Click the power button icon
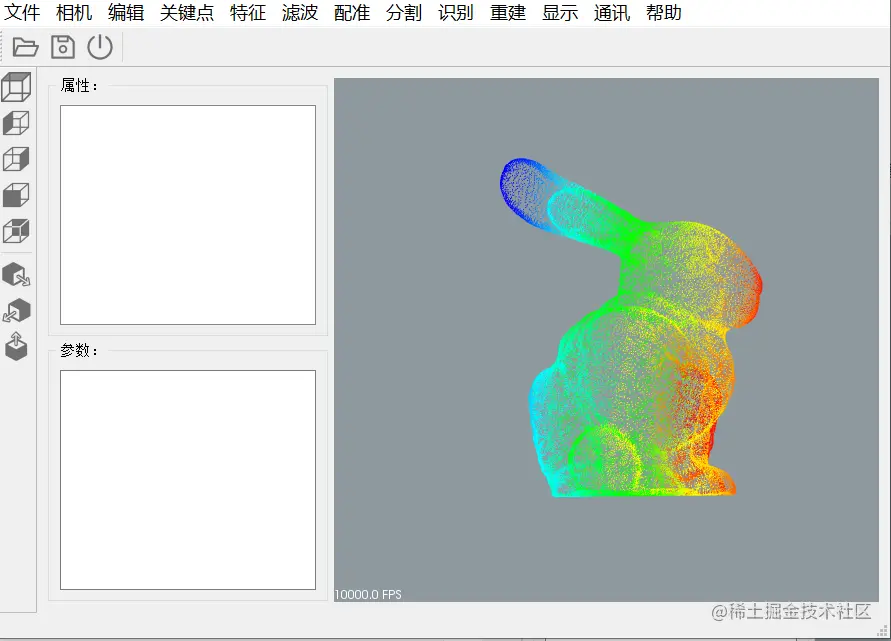The height and width of the screenshot is (641, 891). [100, 47]
